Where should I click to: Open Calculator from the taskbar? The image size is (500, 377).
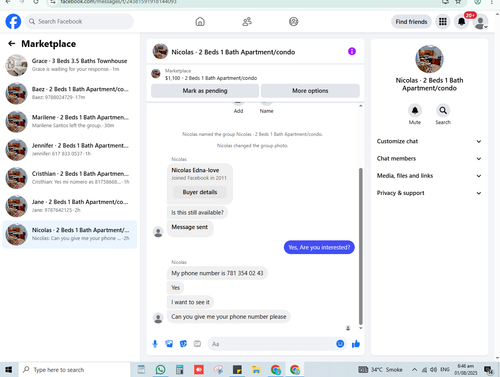click(180, 370)
